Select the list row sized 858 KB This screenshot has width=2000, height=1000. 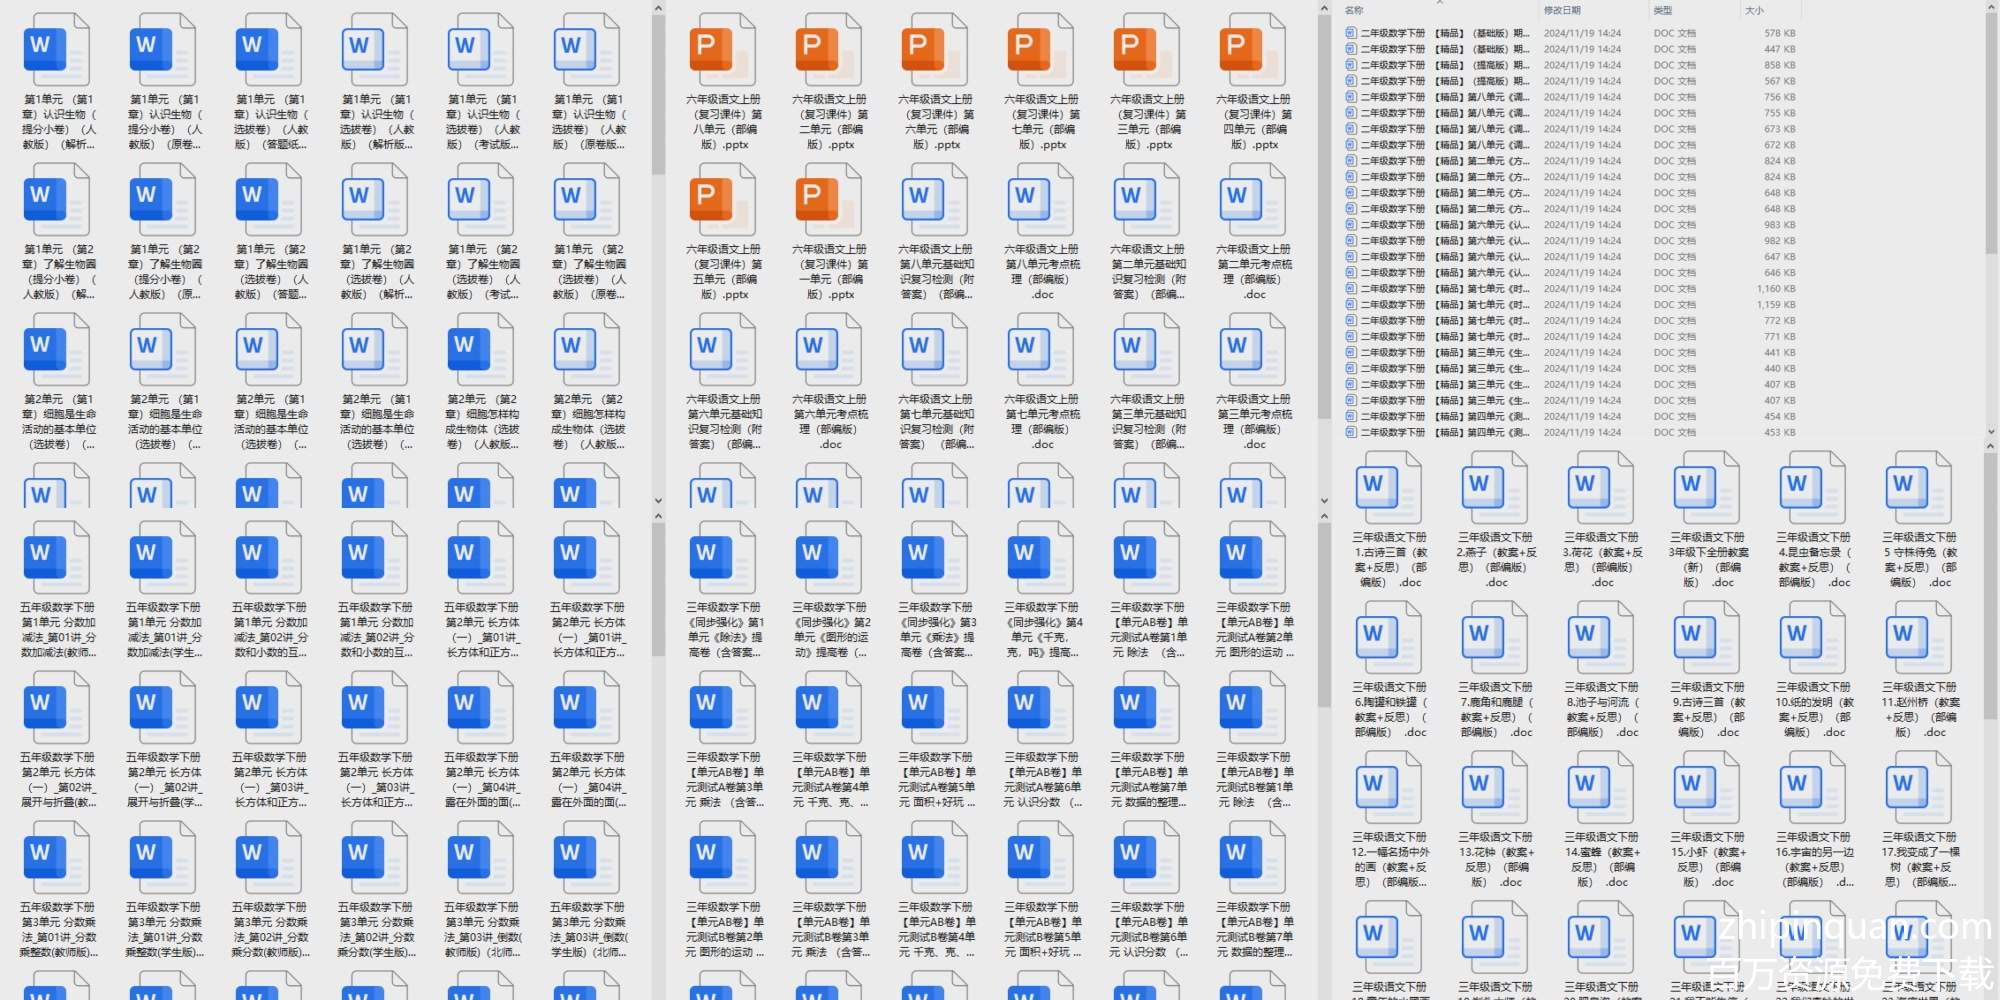[1570, 65]
